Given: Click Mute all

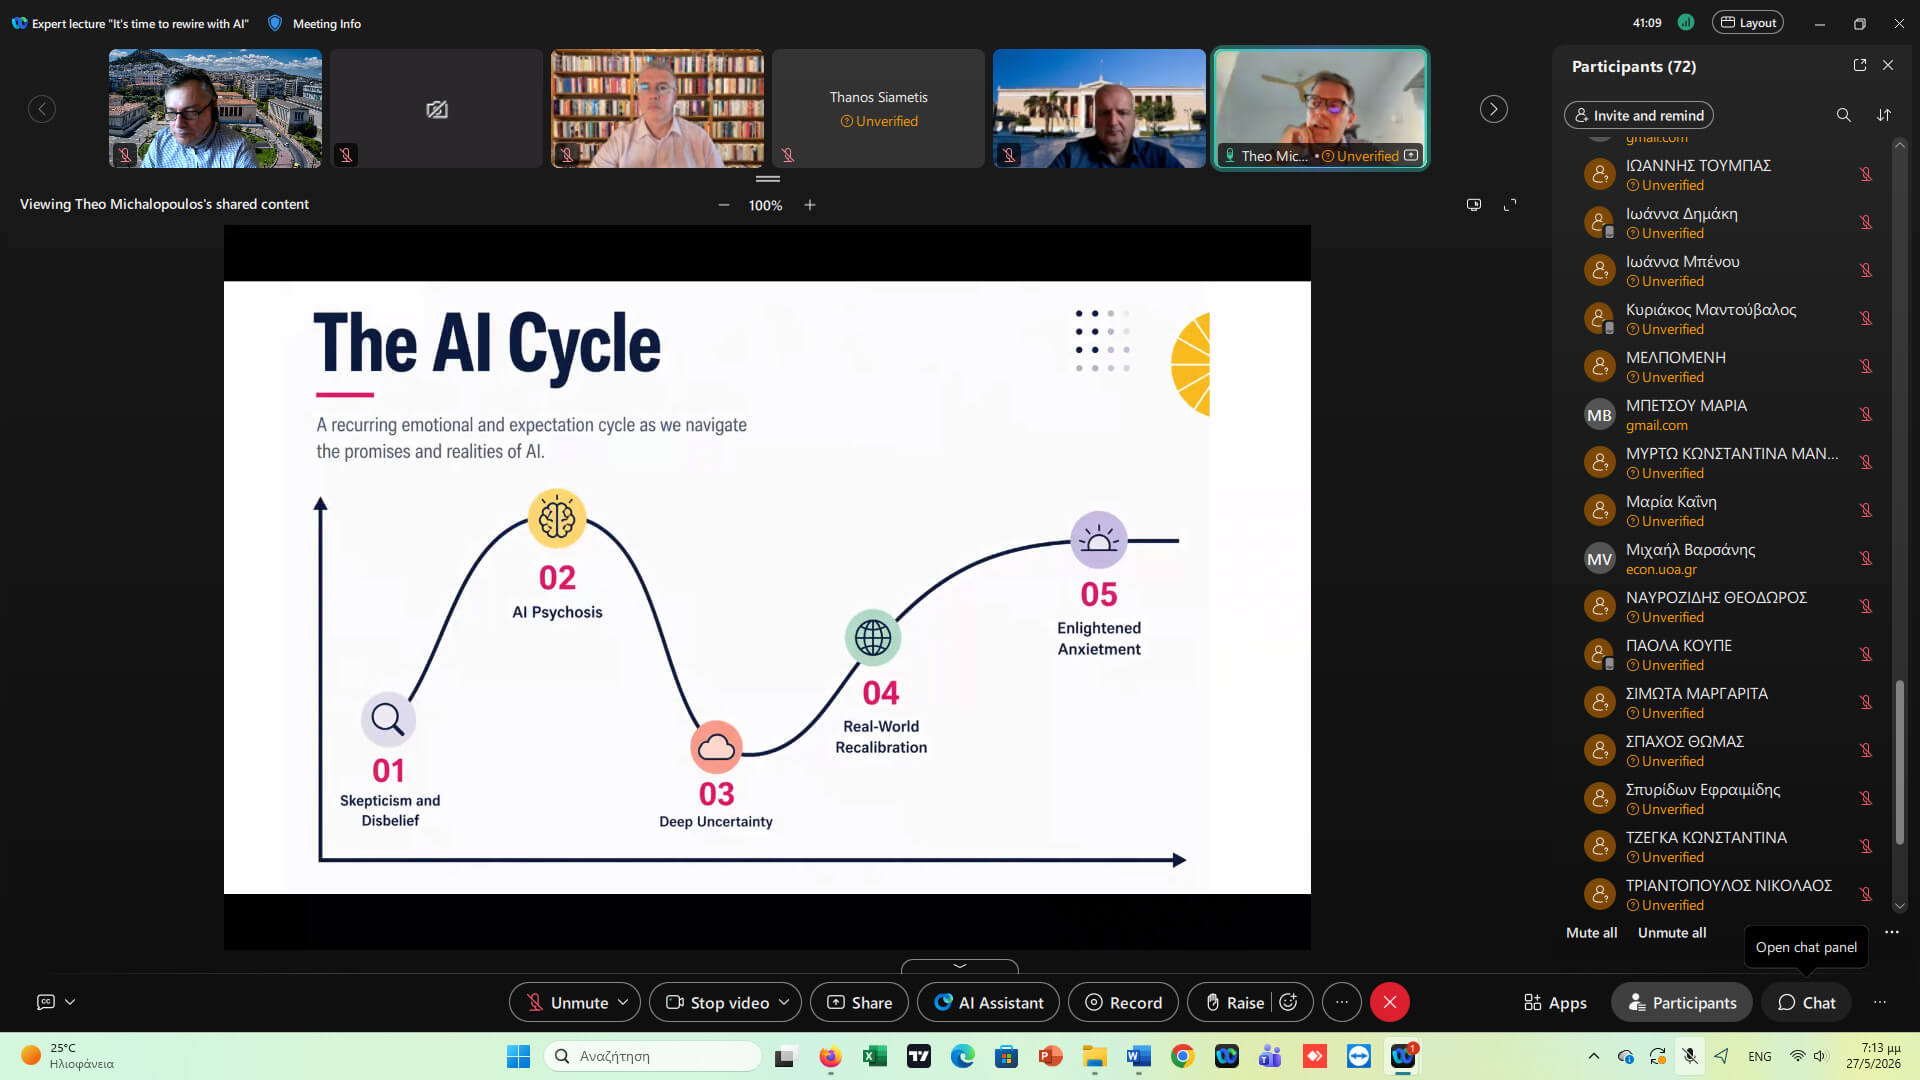Looking at the screenshot, I should click(x=1591, y=932).
